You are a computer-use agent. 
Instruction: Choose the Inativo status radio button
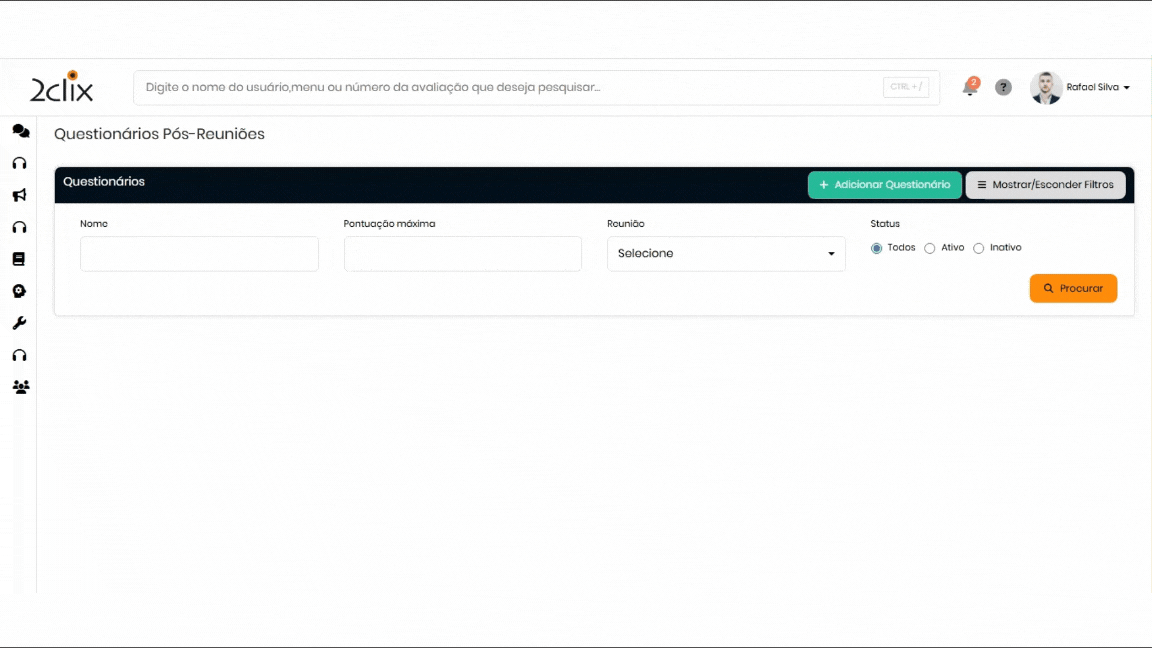click(x=979, y=248)
